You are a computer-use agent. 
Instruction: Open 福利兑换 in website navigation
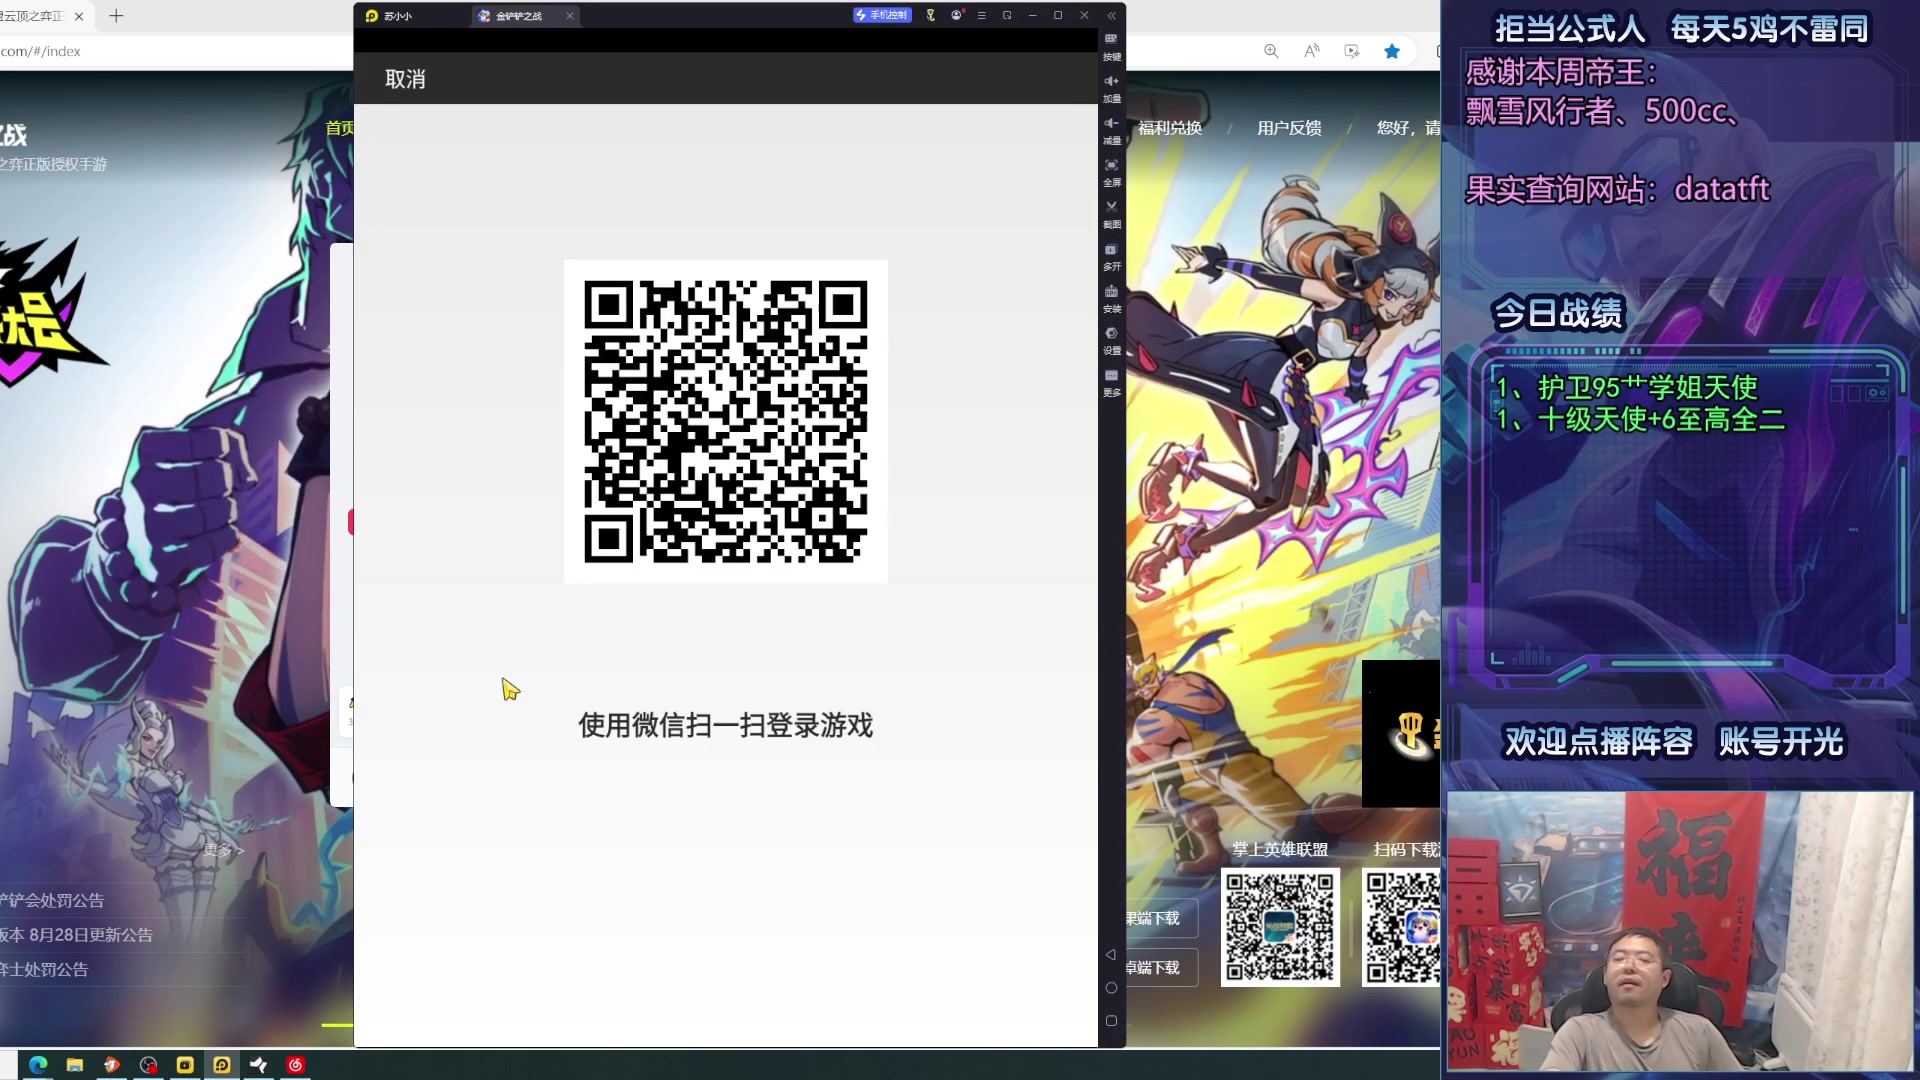pyautogui.click(x=1169, y=128)
